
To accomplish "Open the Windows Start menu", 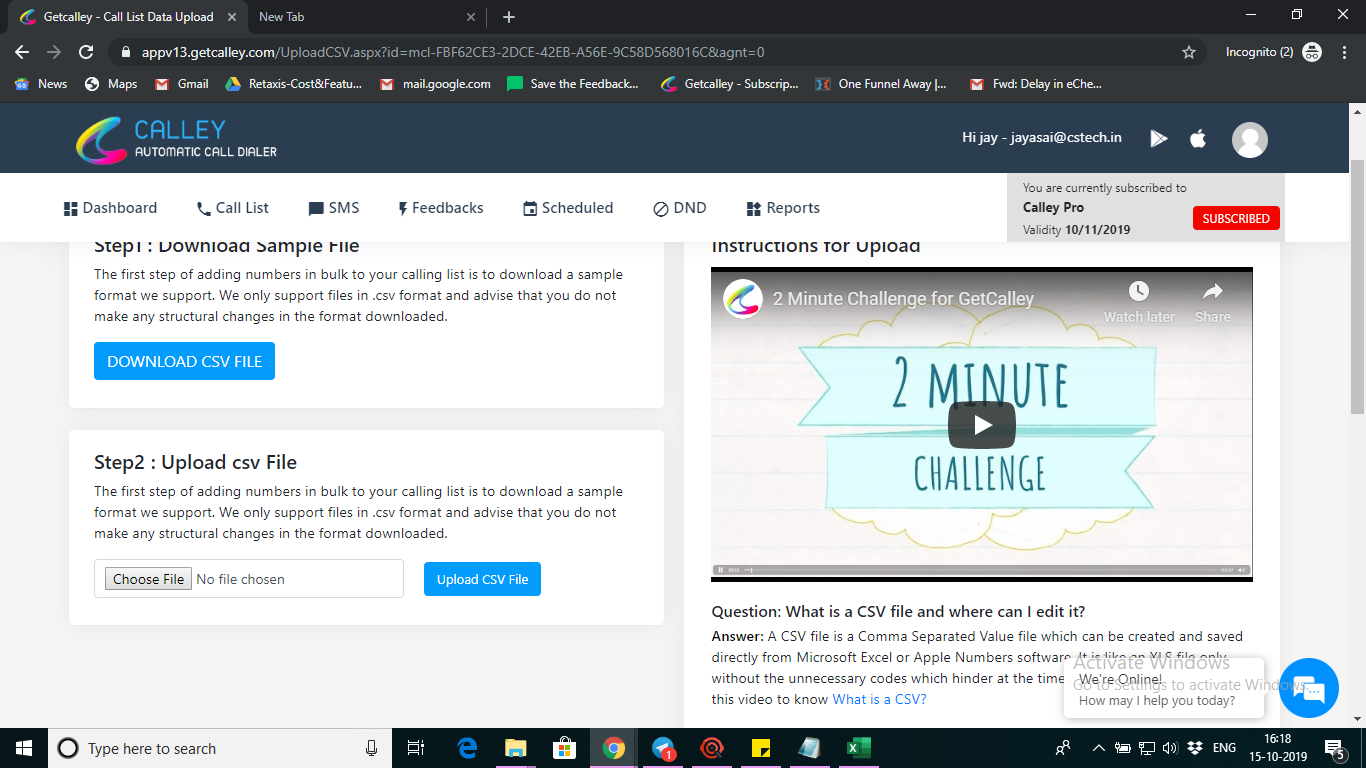I will (23, 748).
